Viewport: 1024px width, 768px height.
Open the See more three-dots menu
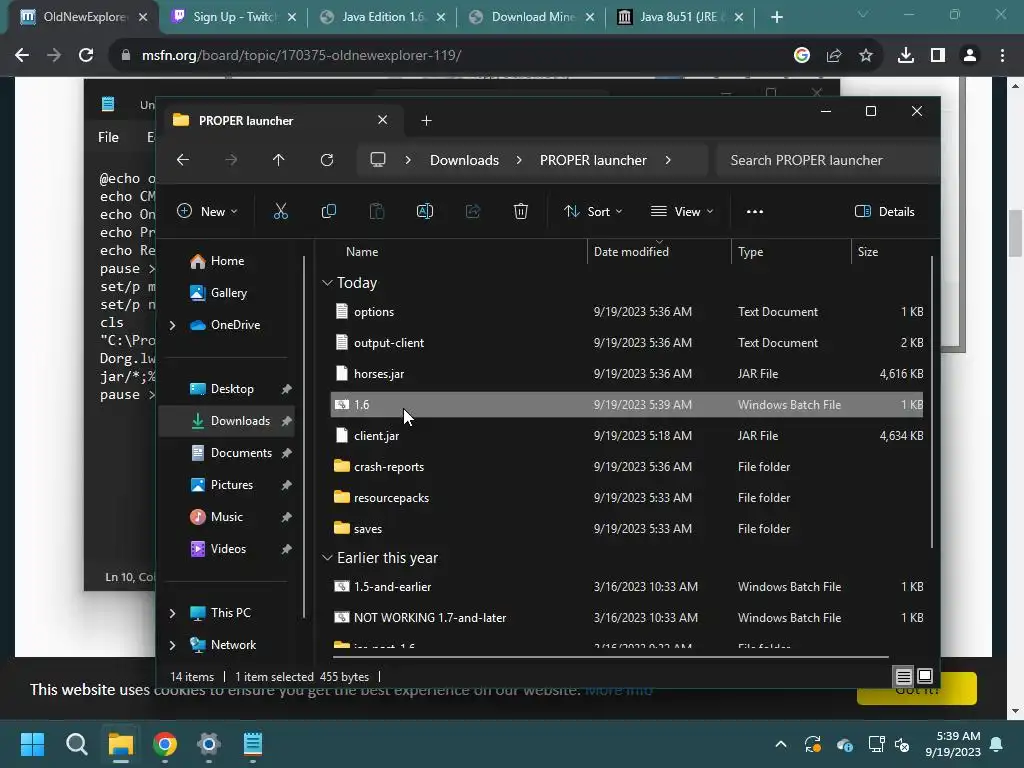tap(755, 212)
